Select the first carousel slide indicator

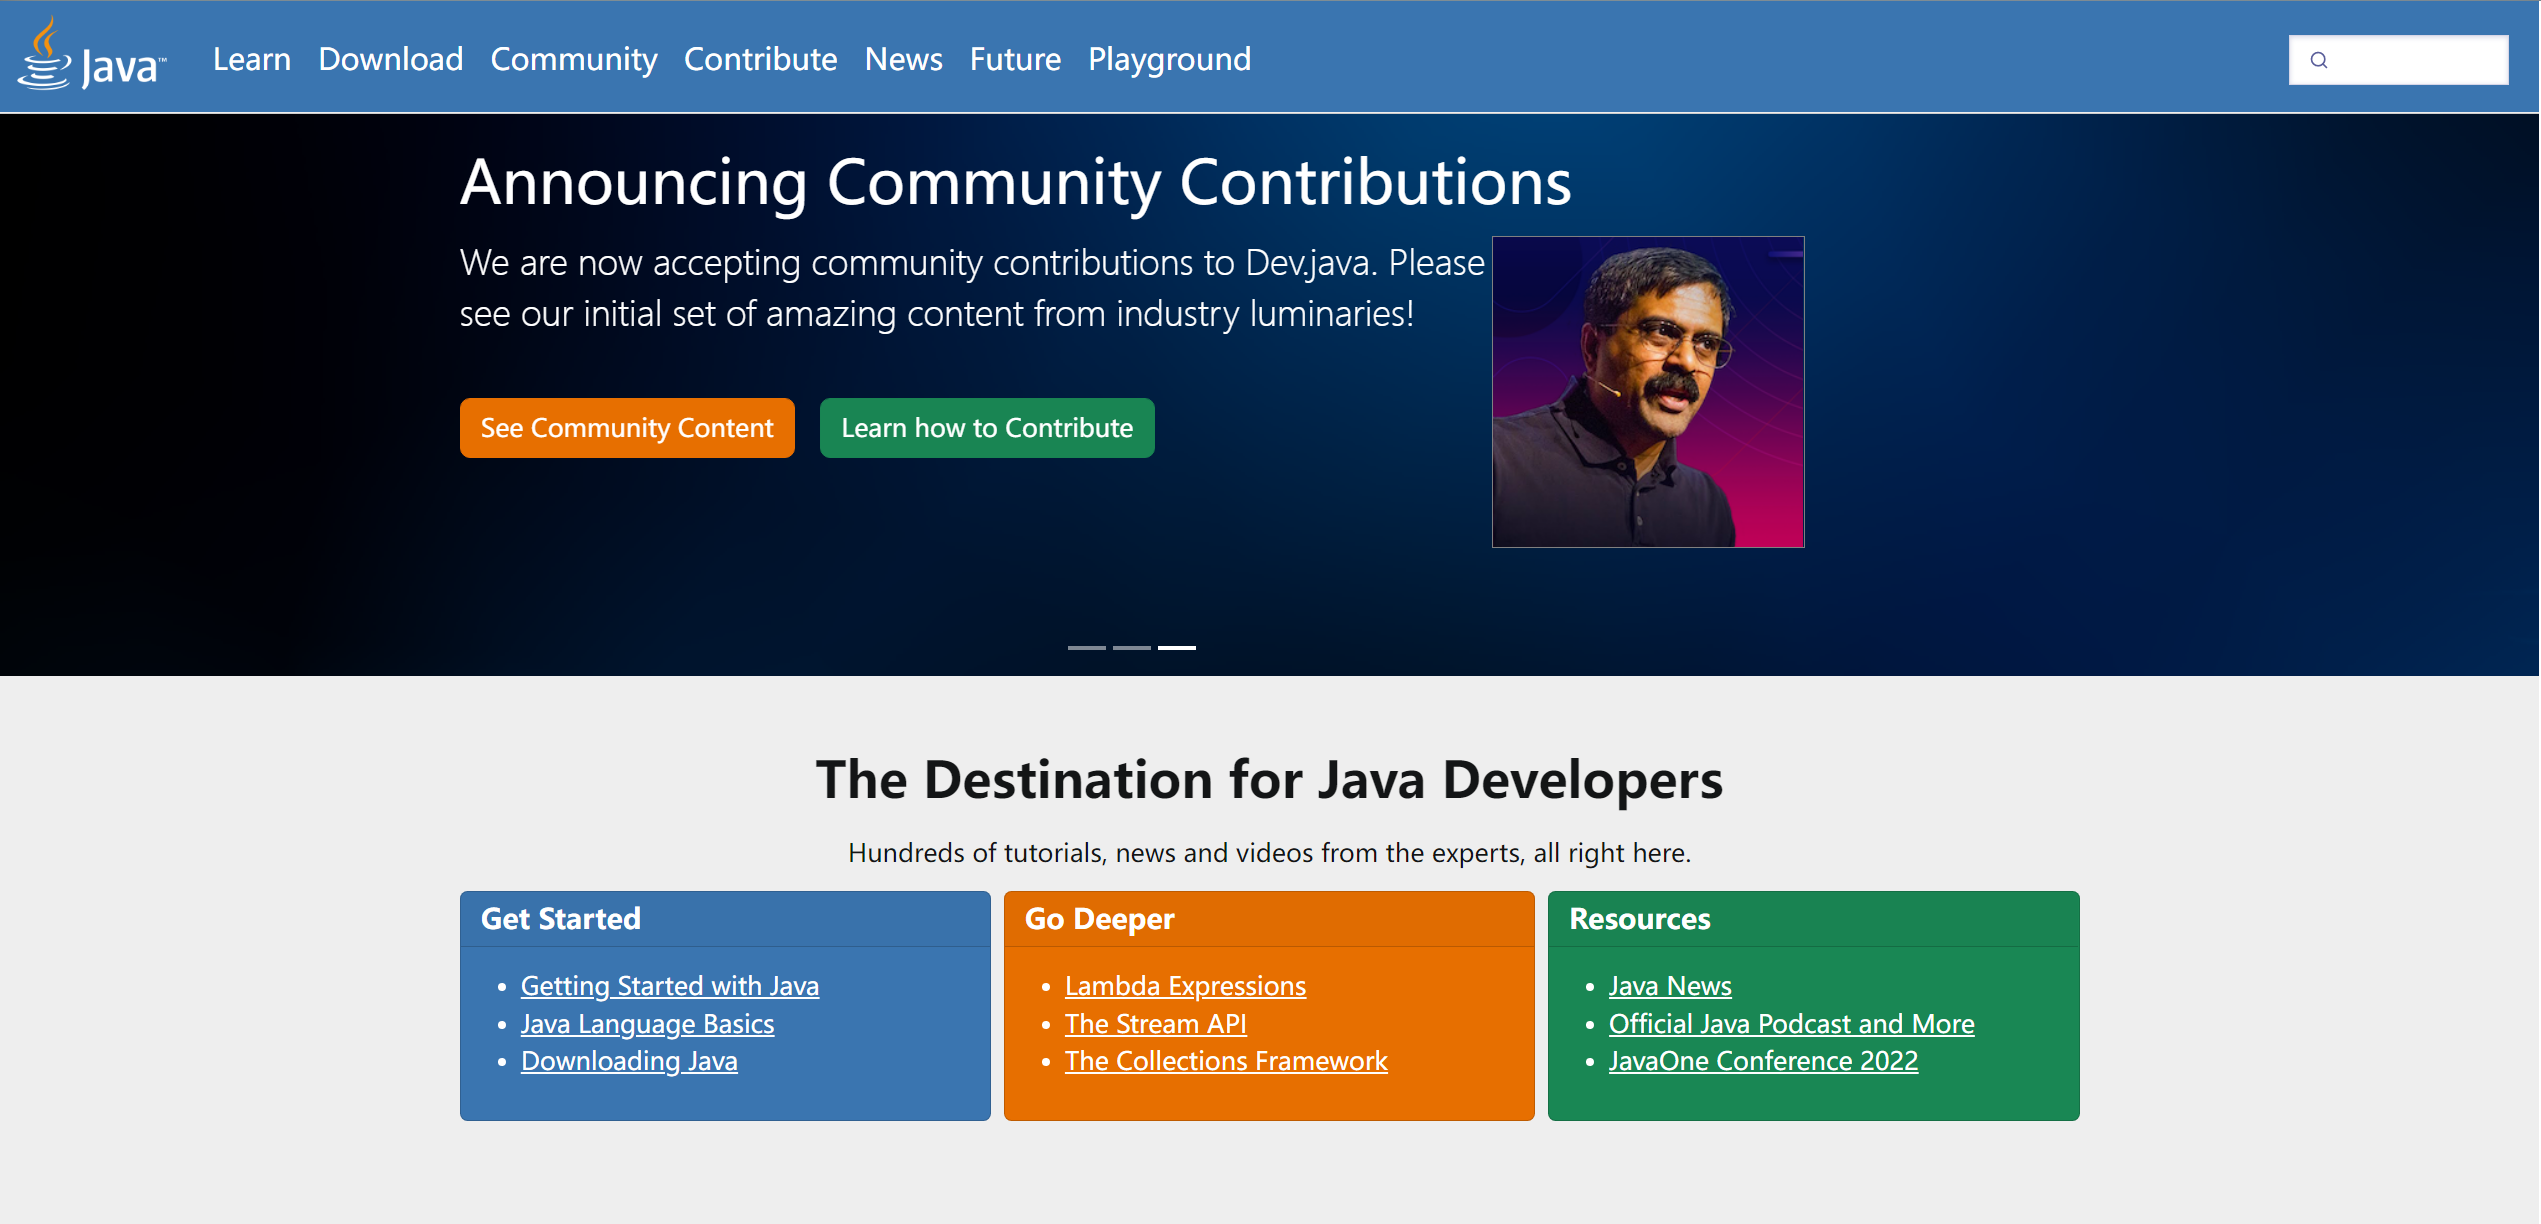(x=1086, y=648)
